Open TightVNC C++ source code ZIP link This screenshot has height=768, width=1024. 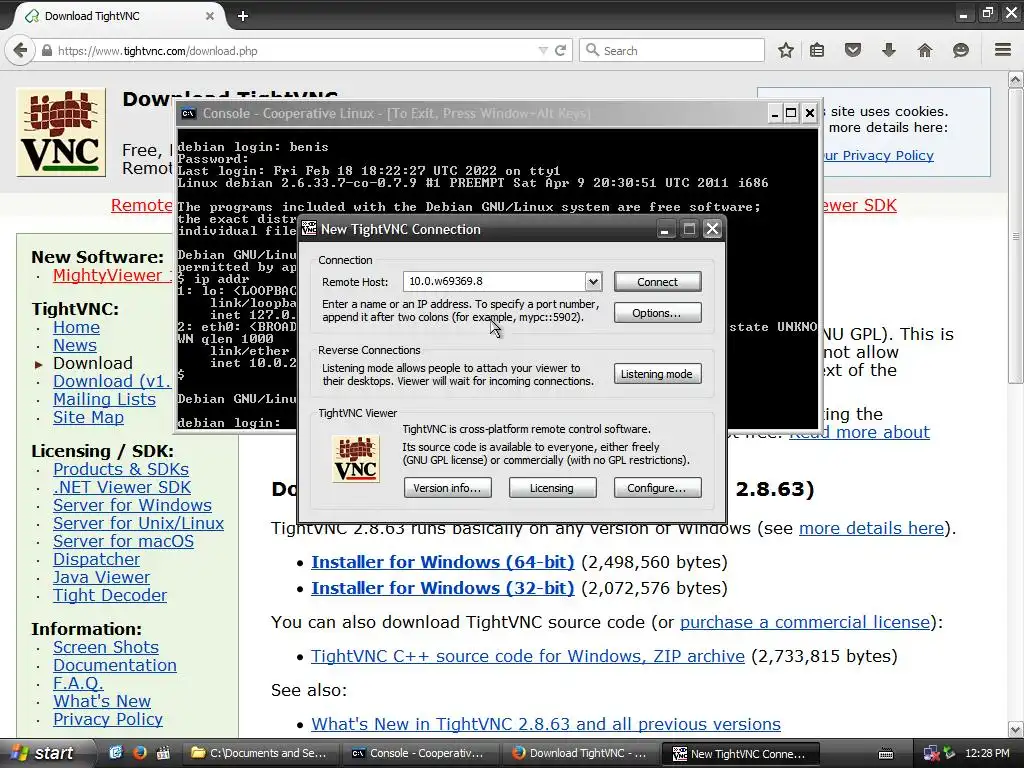pyautogui.click(x=528, y=656)
